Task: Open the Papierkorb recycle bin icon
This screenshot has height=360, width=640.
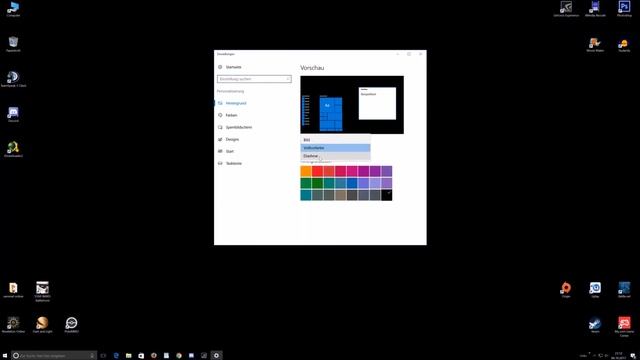Action: point(13,44)
